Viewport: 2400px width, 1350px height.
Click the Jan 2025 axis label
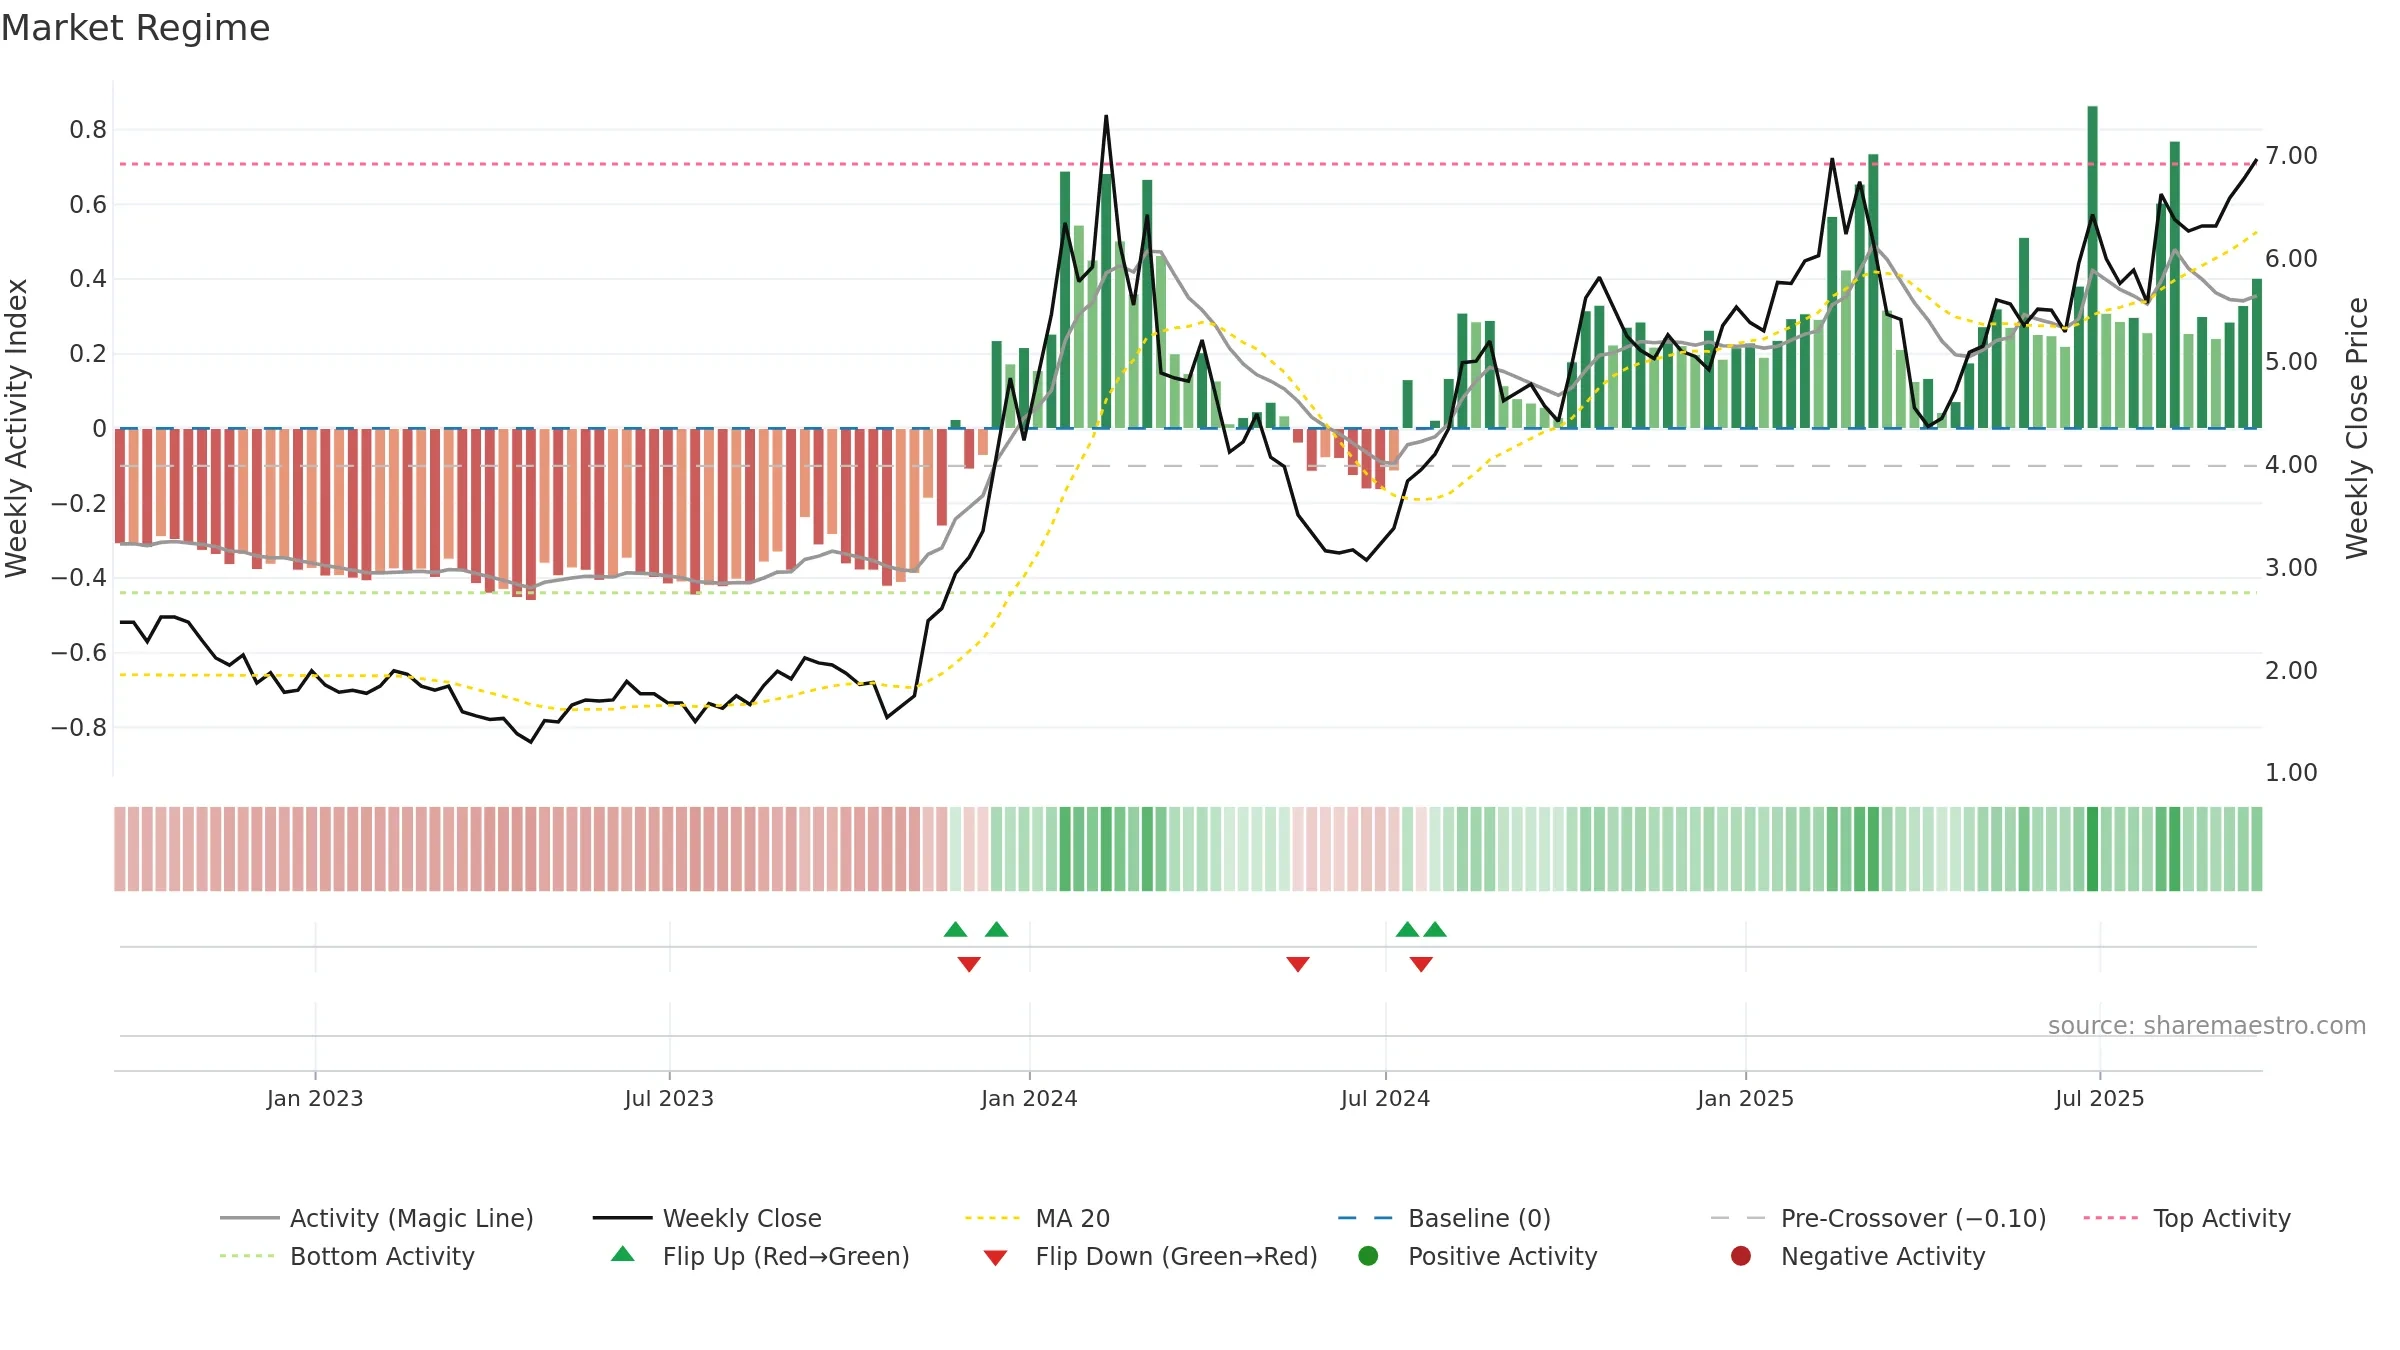coord(1745,1098)
